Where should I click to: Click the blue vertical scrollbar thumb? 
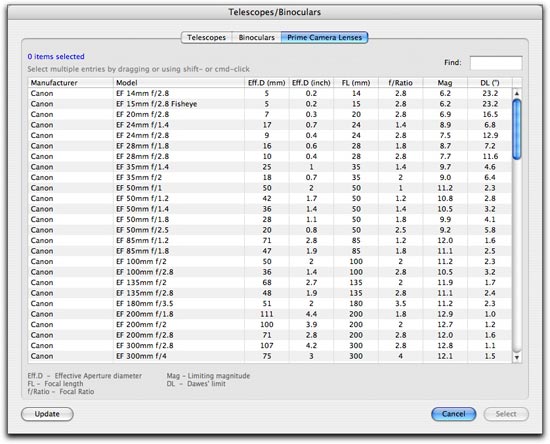point(517,129)
